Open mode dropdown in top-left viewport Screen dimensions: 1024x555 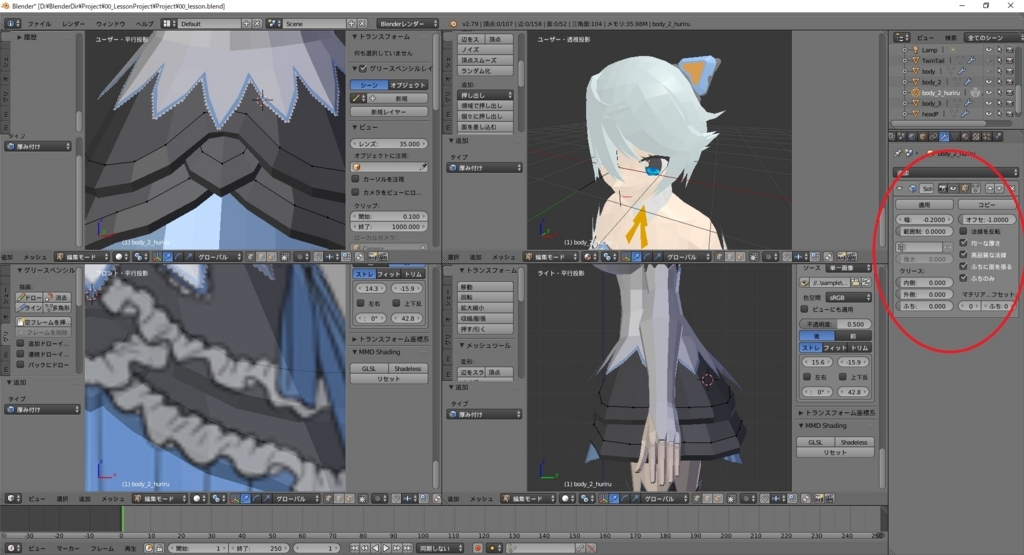83,257
